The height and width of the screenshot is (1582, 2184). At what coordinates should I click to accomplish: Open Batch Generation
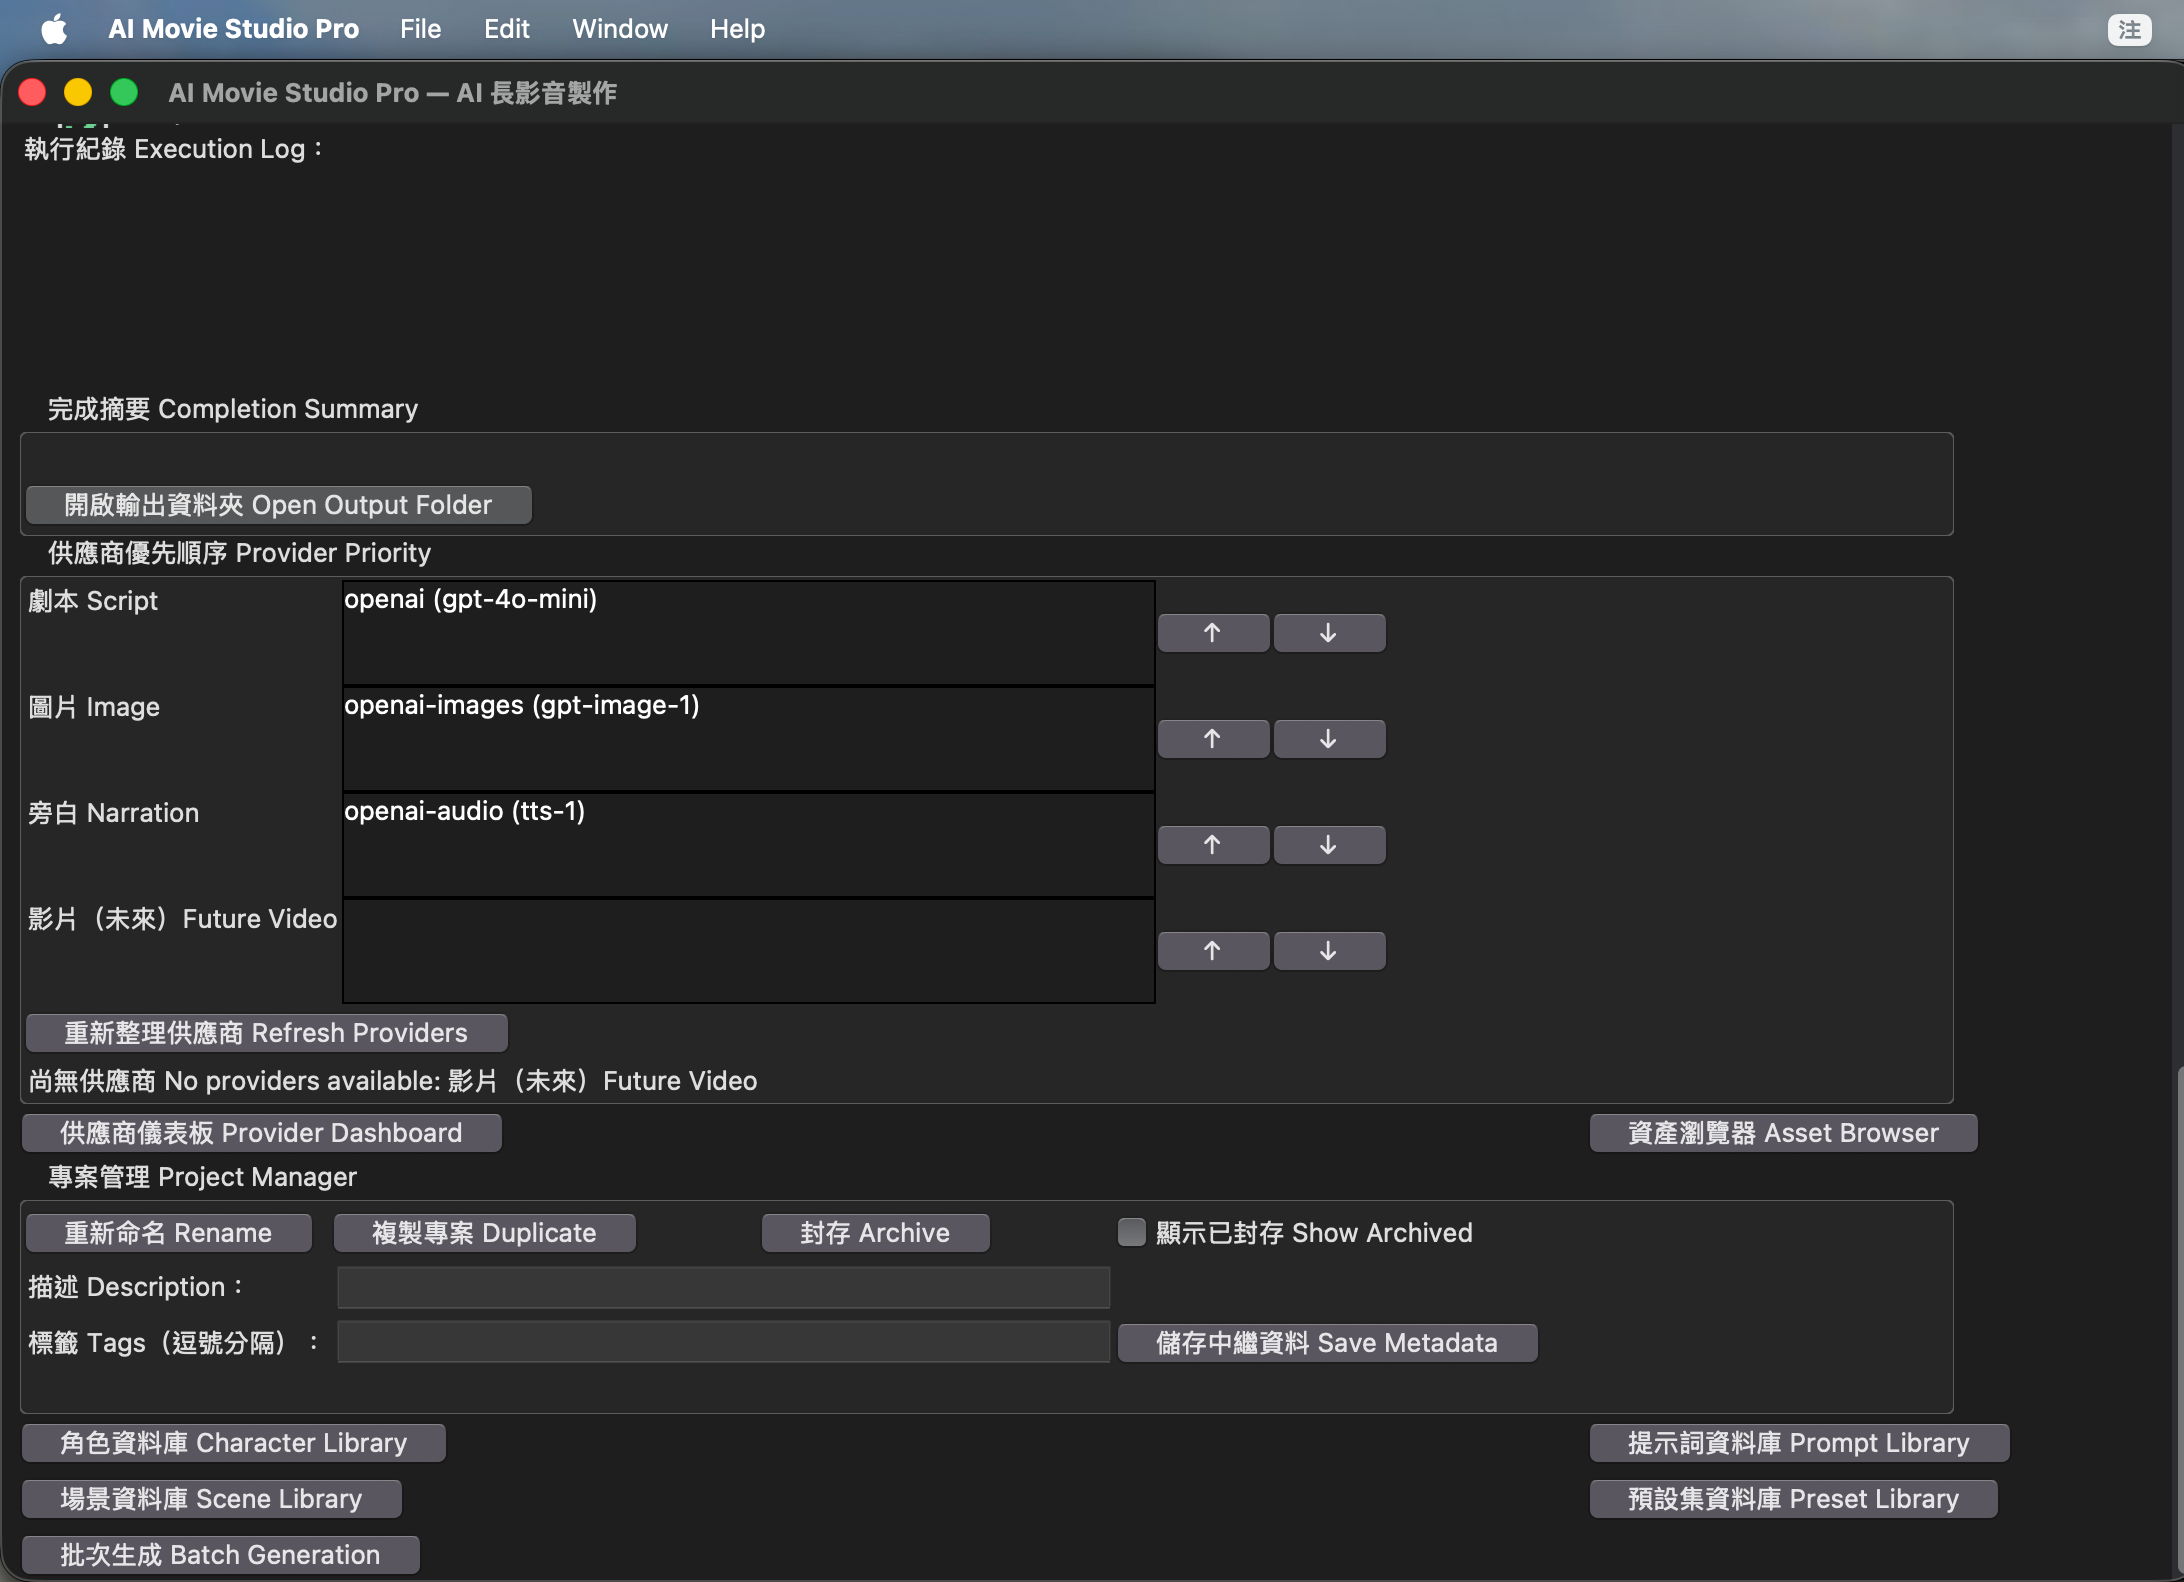click(220, 1555)
